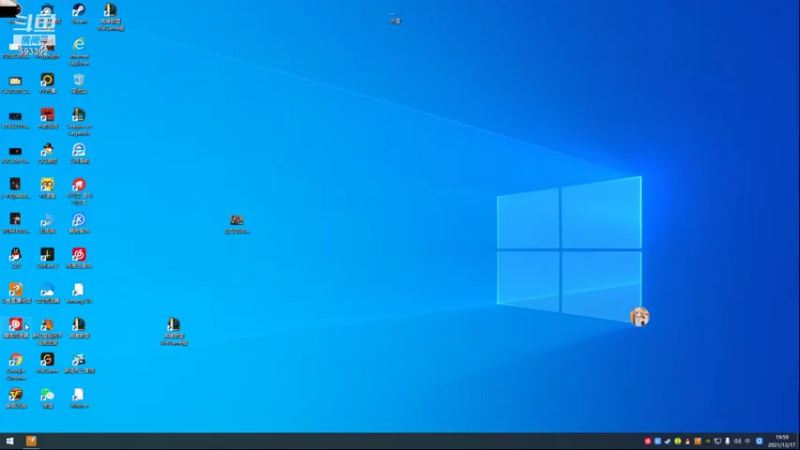Viewport: 800px width, 450px height.
Task: Select the yellow ring YY broadcast icon
Action: pos(47,84)
